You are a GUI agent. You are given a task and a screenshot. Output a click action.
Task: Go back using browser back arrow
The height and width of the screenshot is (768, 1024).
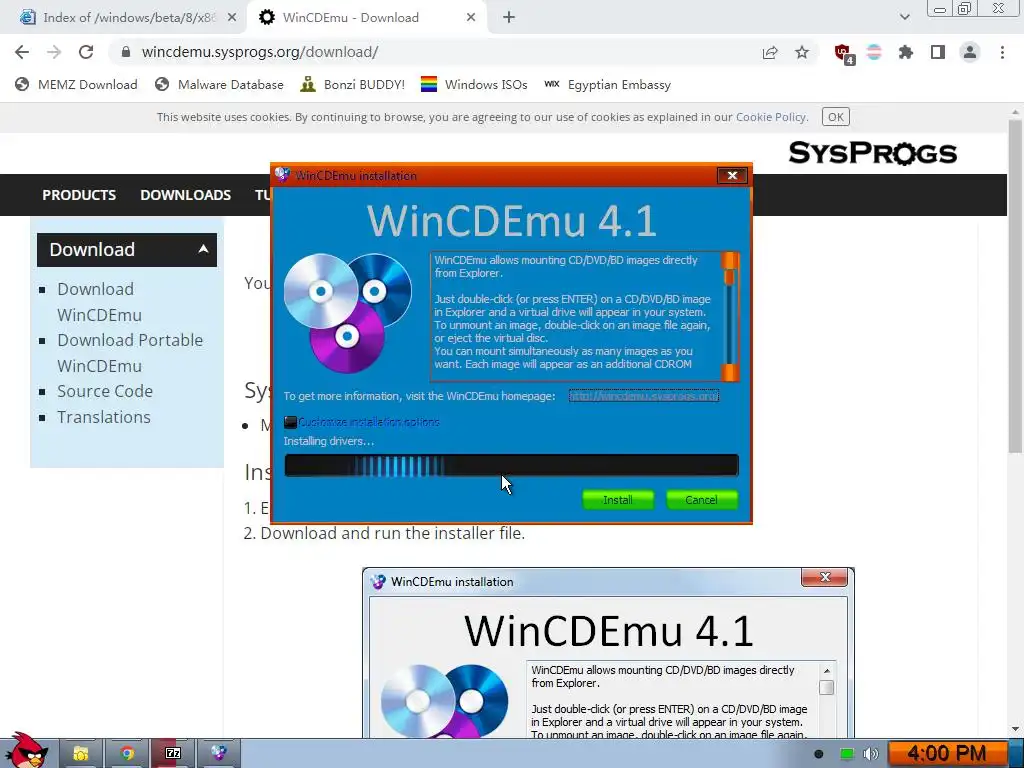coord(22,52)
